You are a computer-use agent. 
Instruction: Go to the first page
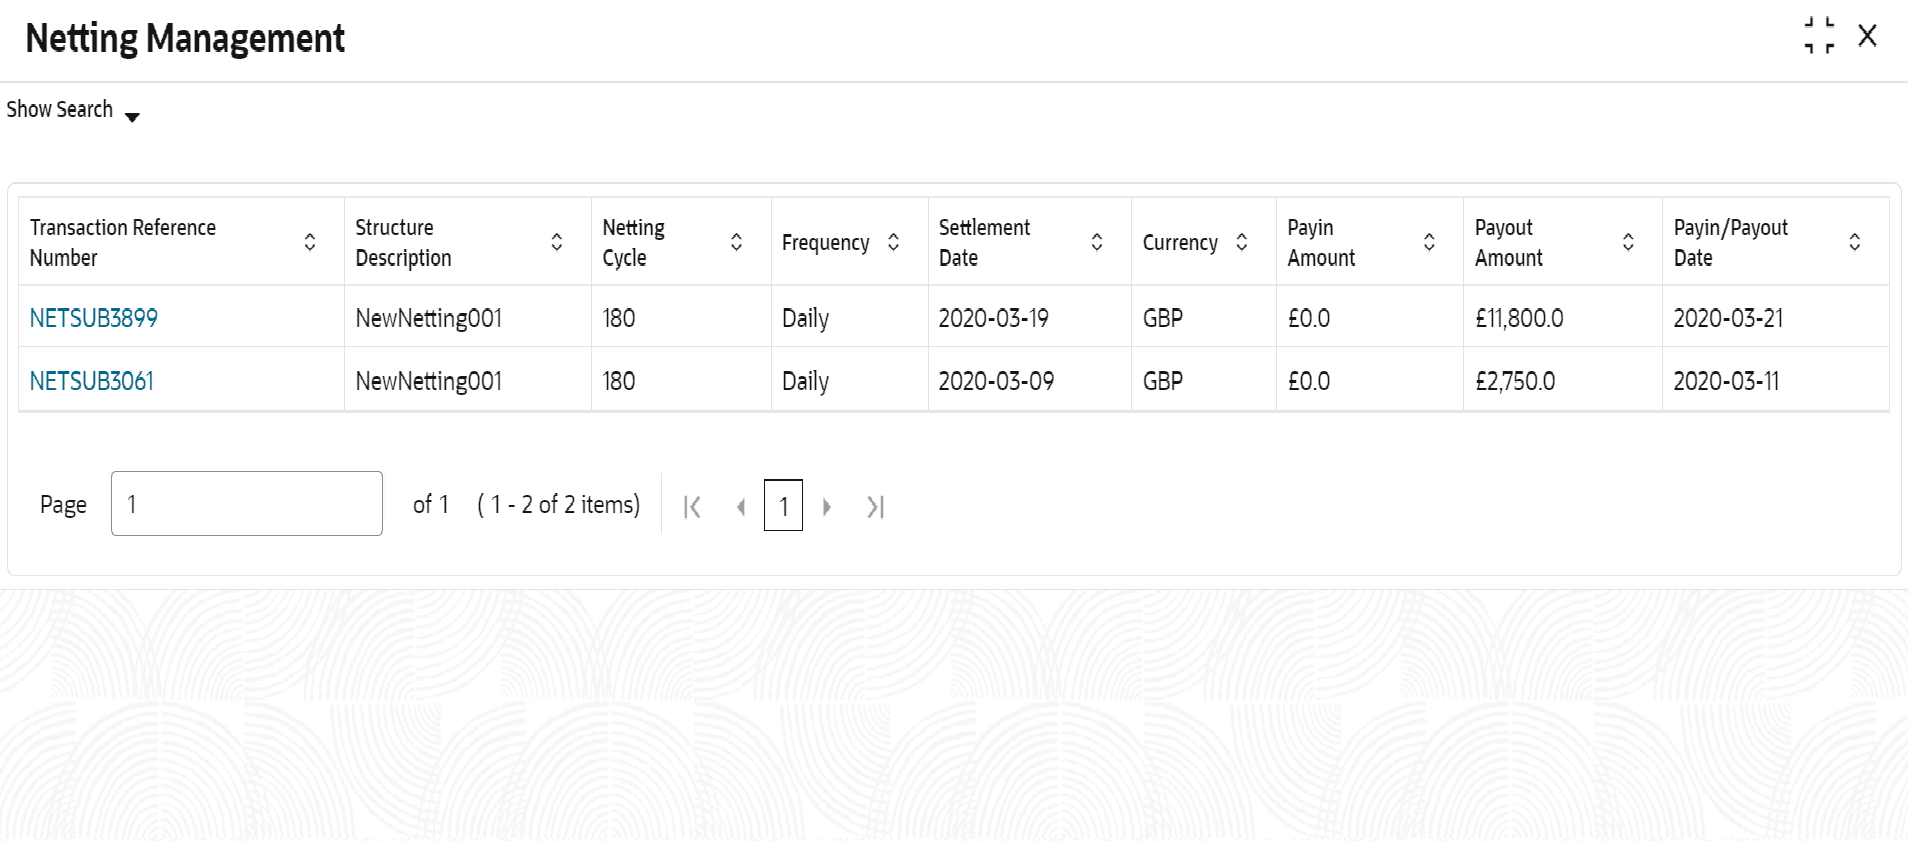(x=692, y=507)
